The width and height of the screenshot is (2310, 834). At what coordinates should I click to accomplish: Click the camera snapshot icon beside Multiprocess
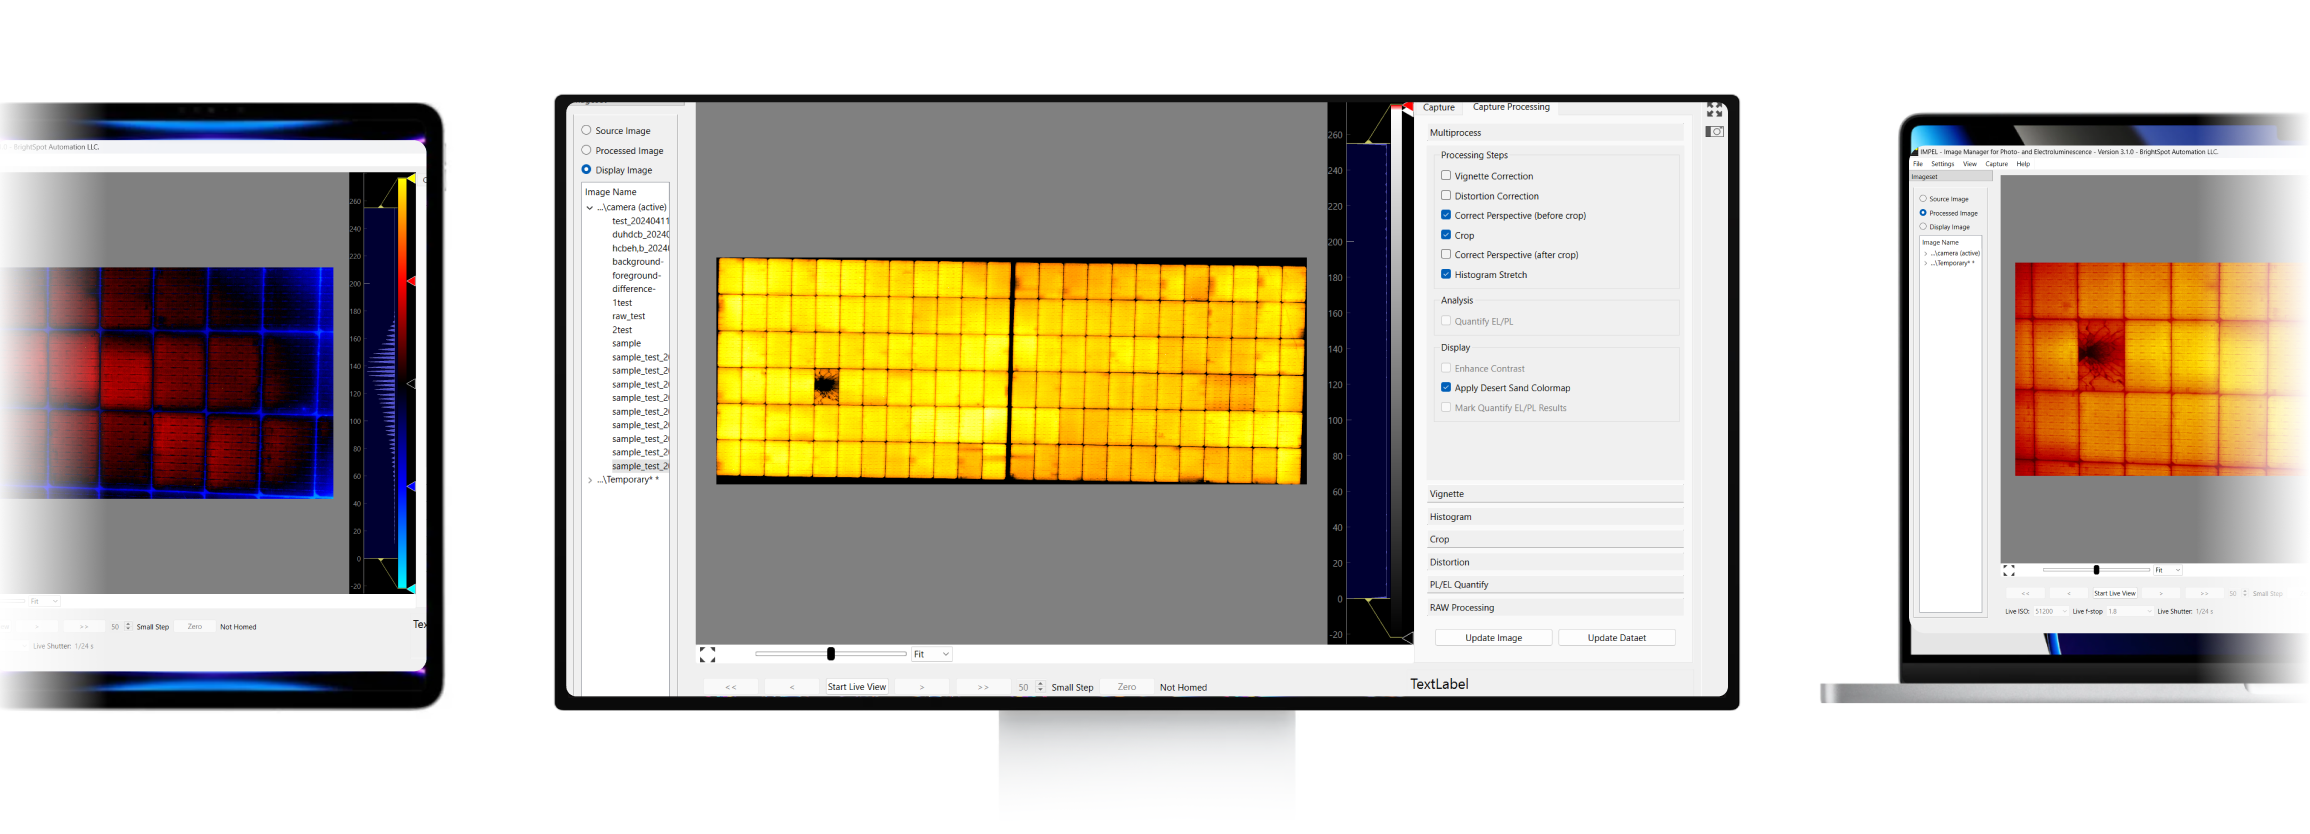point(1714,132)
